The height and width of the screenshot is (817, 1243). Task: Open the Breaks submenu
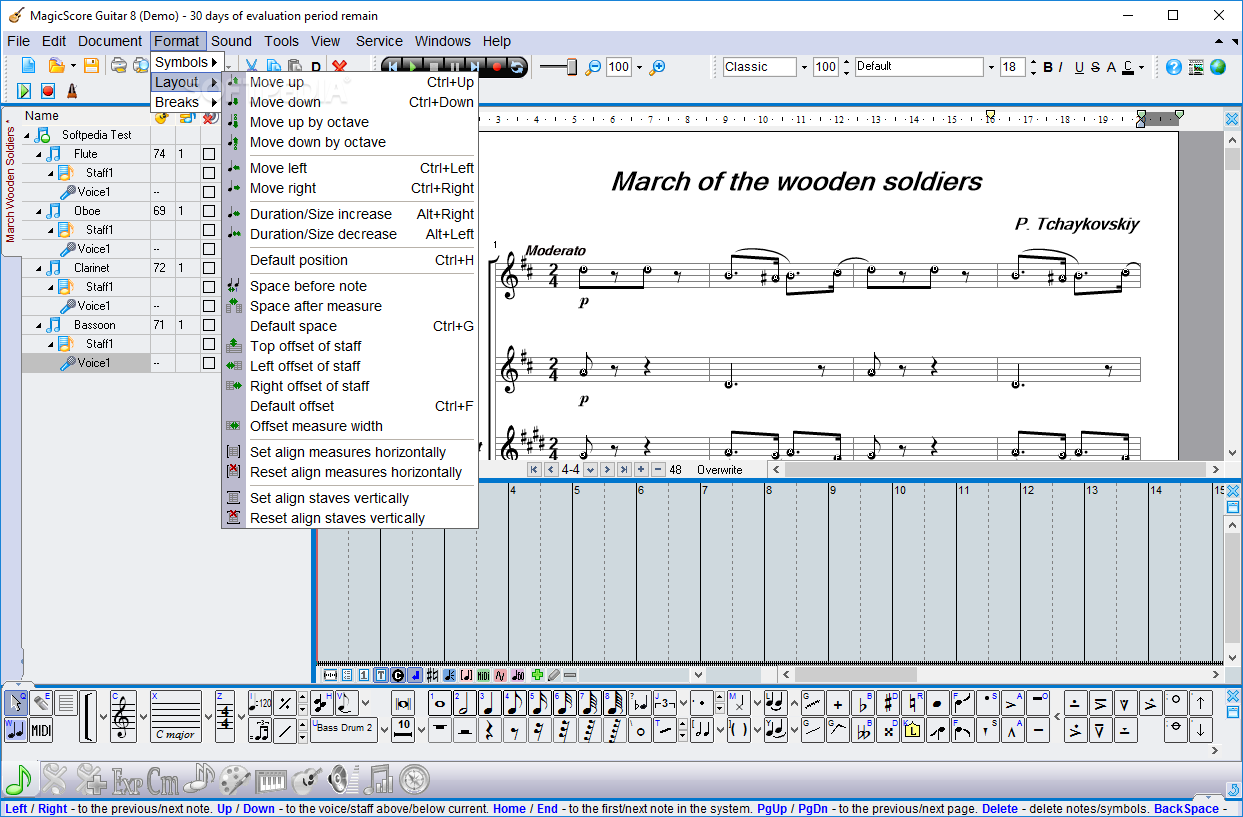pyautogui.click(x=186, y=102)
